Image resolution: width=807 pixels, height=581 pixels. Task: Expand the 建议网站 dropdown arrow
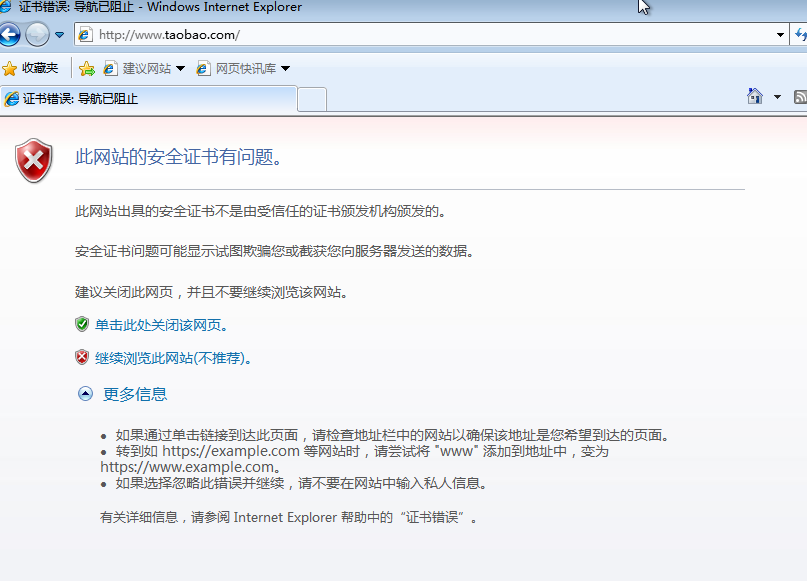pos(180,68)
